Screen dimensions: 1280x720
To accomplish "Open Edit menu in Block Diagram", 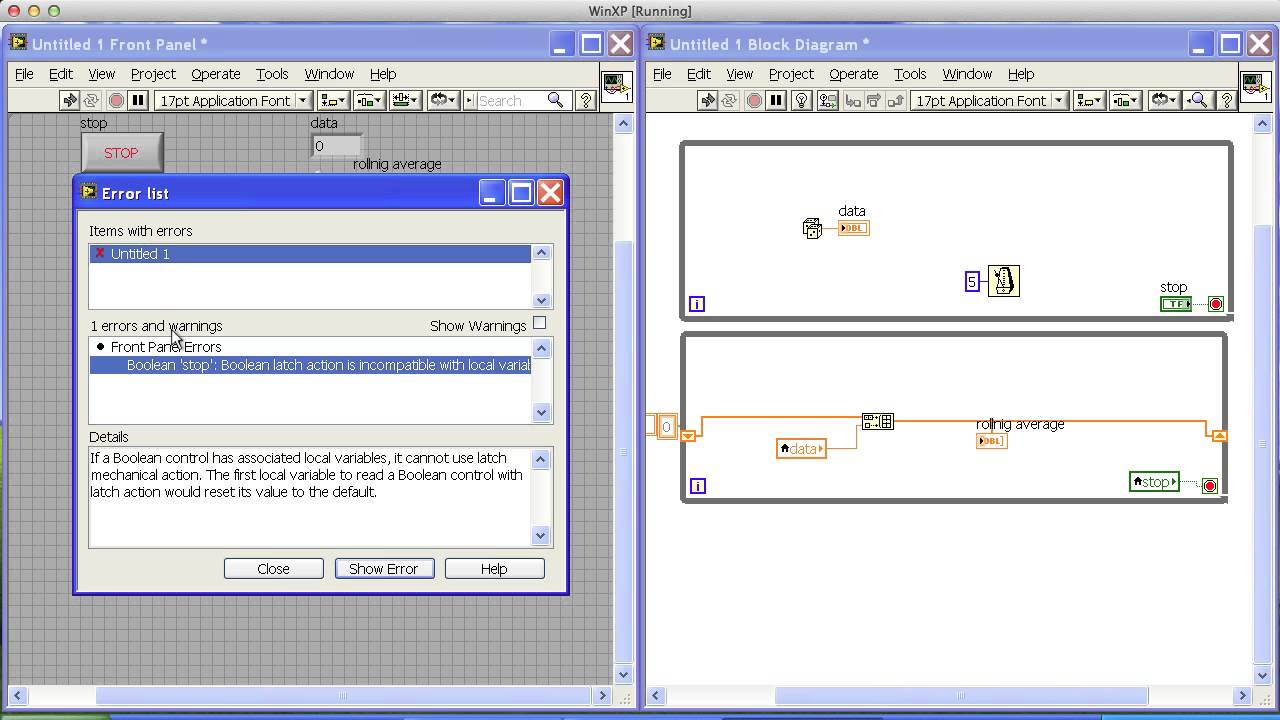I will point(699,74).
